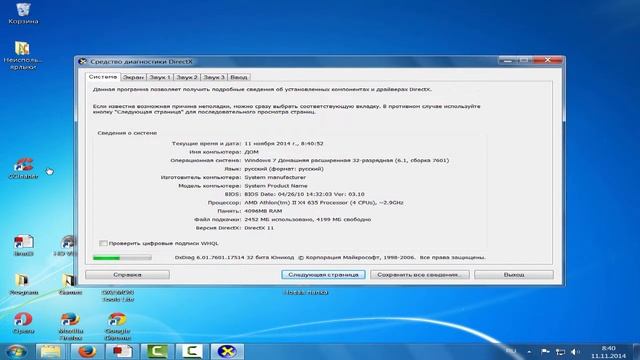
Task: Click the 4096MB RAM value
Action: [263, 211]
